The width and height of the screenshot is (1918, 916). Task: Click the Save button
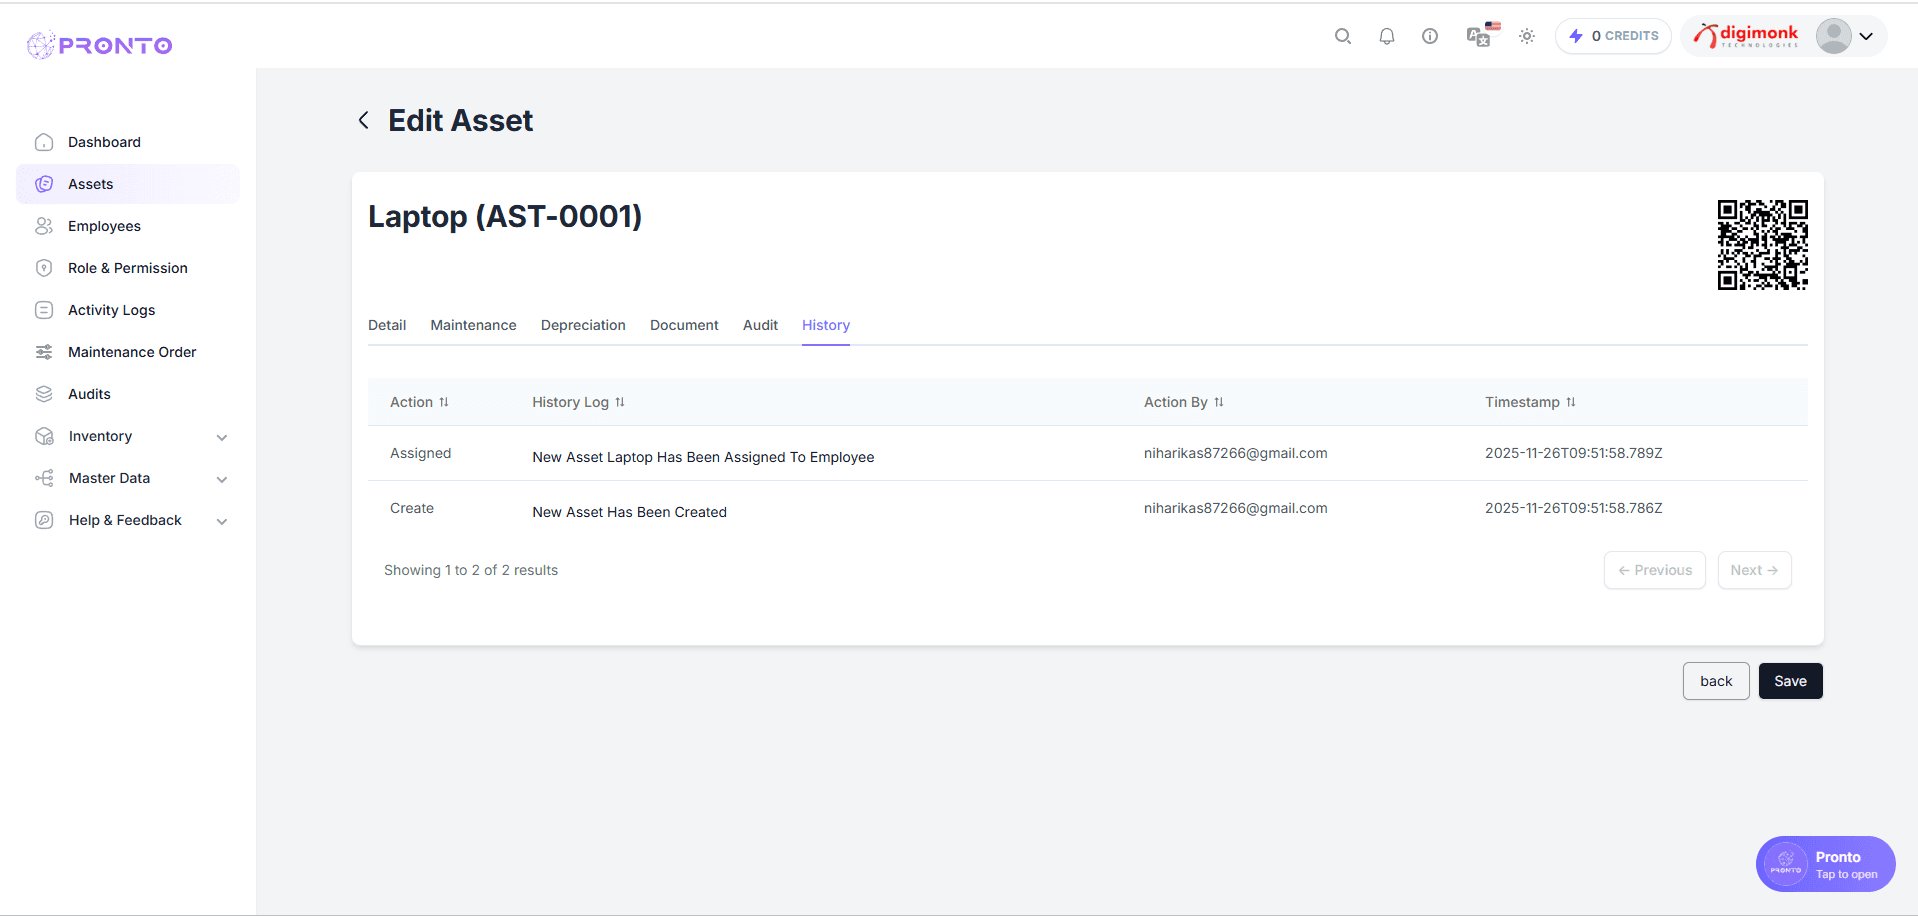pyautogui.click(x=1790, y=681)
